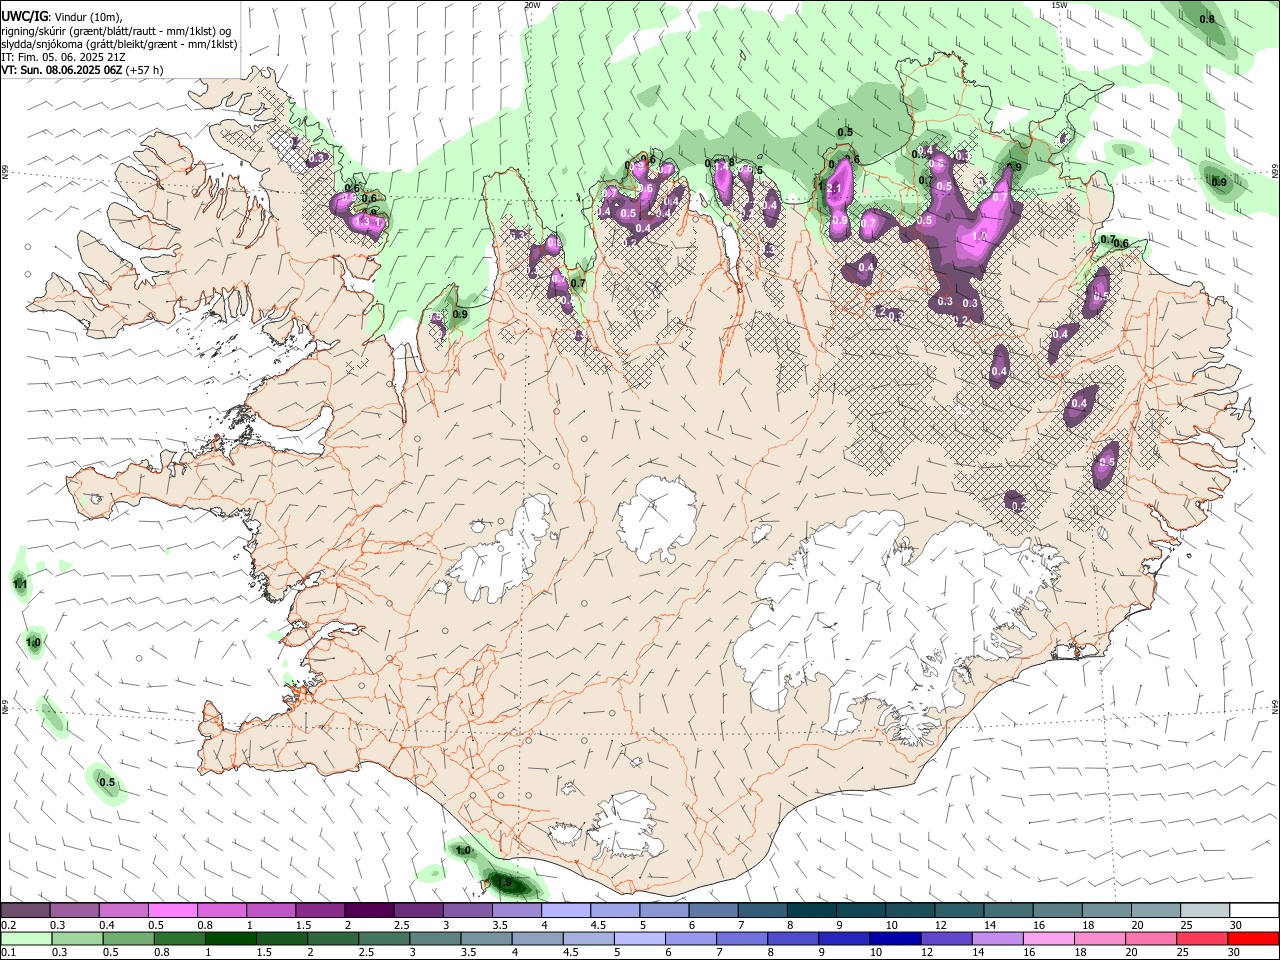Image resolution: width=1280 pixels, height=960 pixels.
Task: Click the '2.5' label under the lower legend row
Action: [x=364, y=953]
